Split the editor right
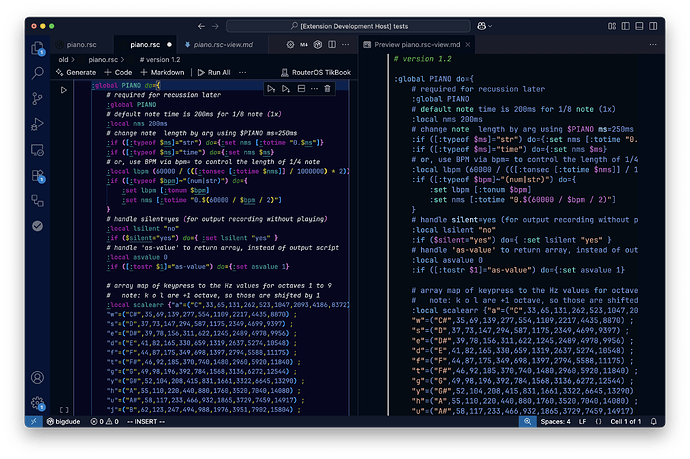The height and width of the screenshot is (459, 690). [x=332, y=44]
